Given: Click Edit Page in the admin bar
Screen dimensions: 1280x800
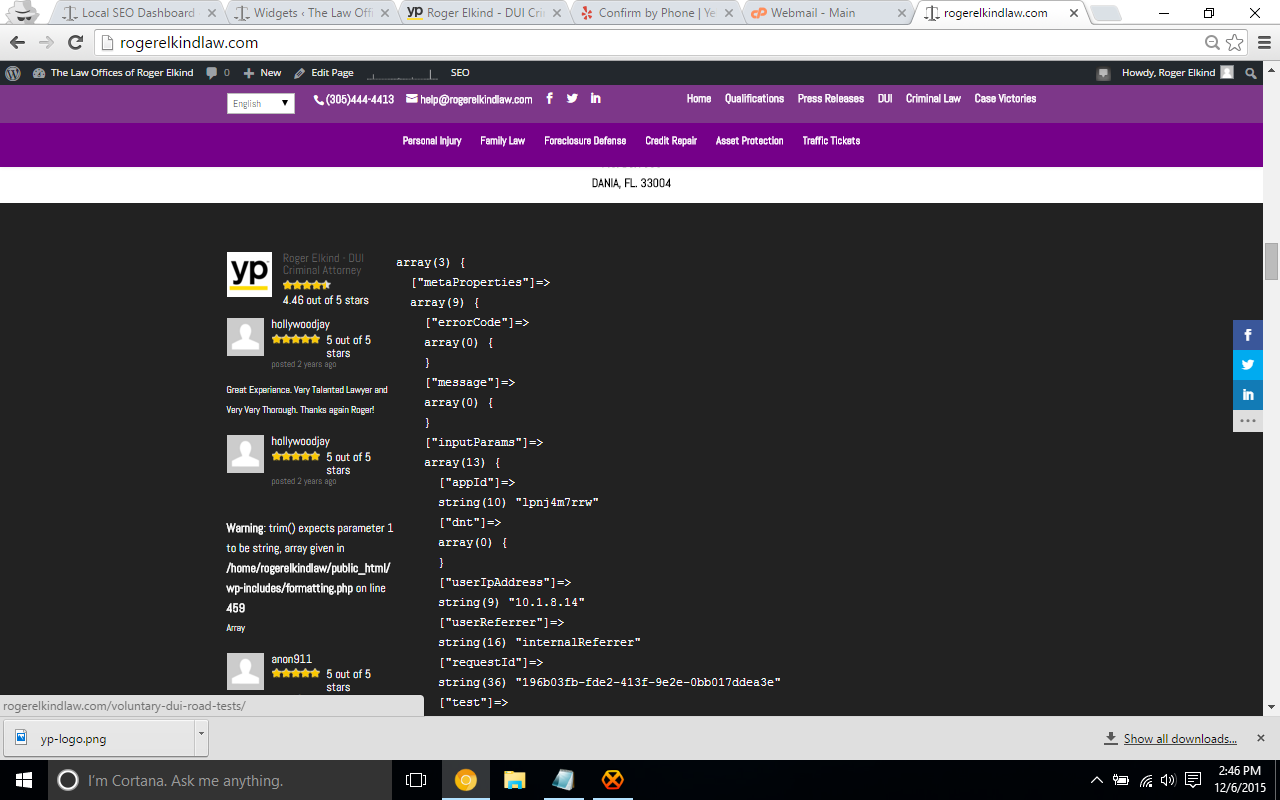Looking at the screenshot, I should click(323, 73).
